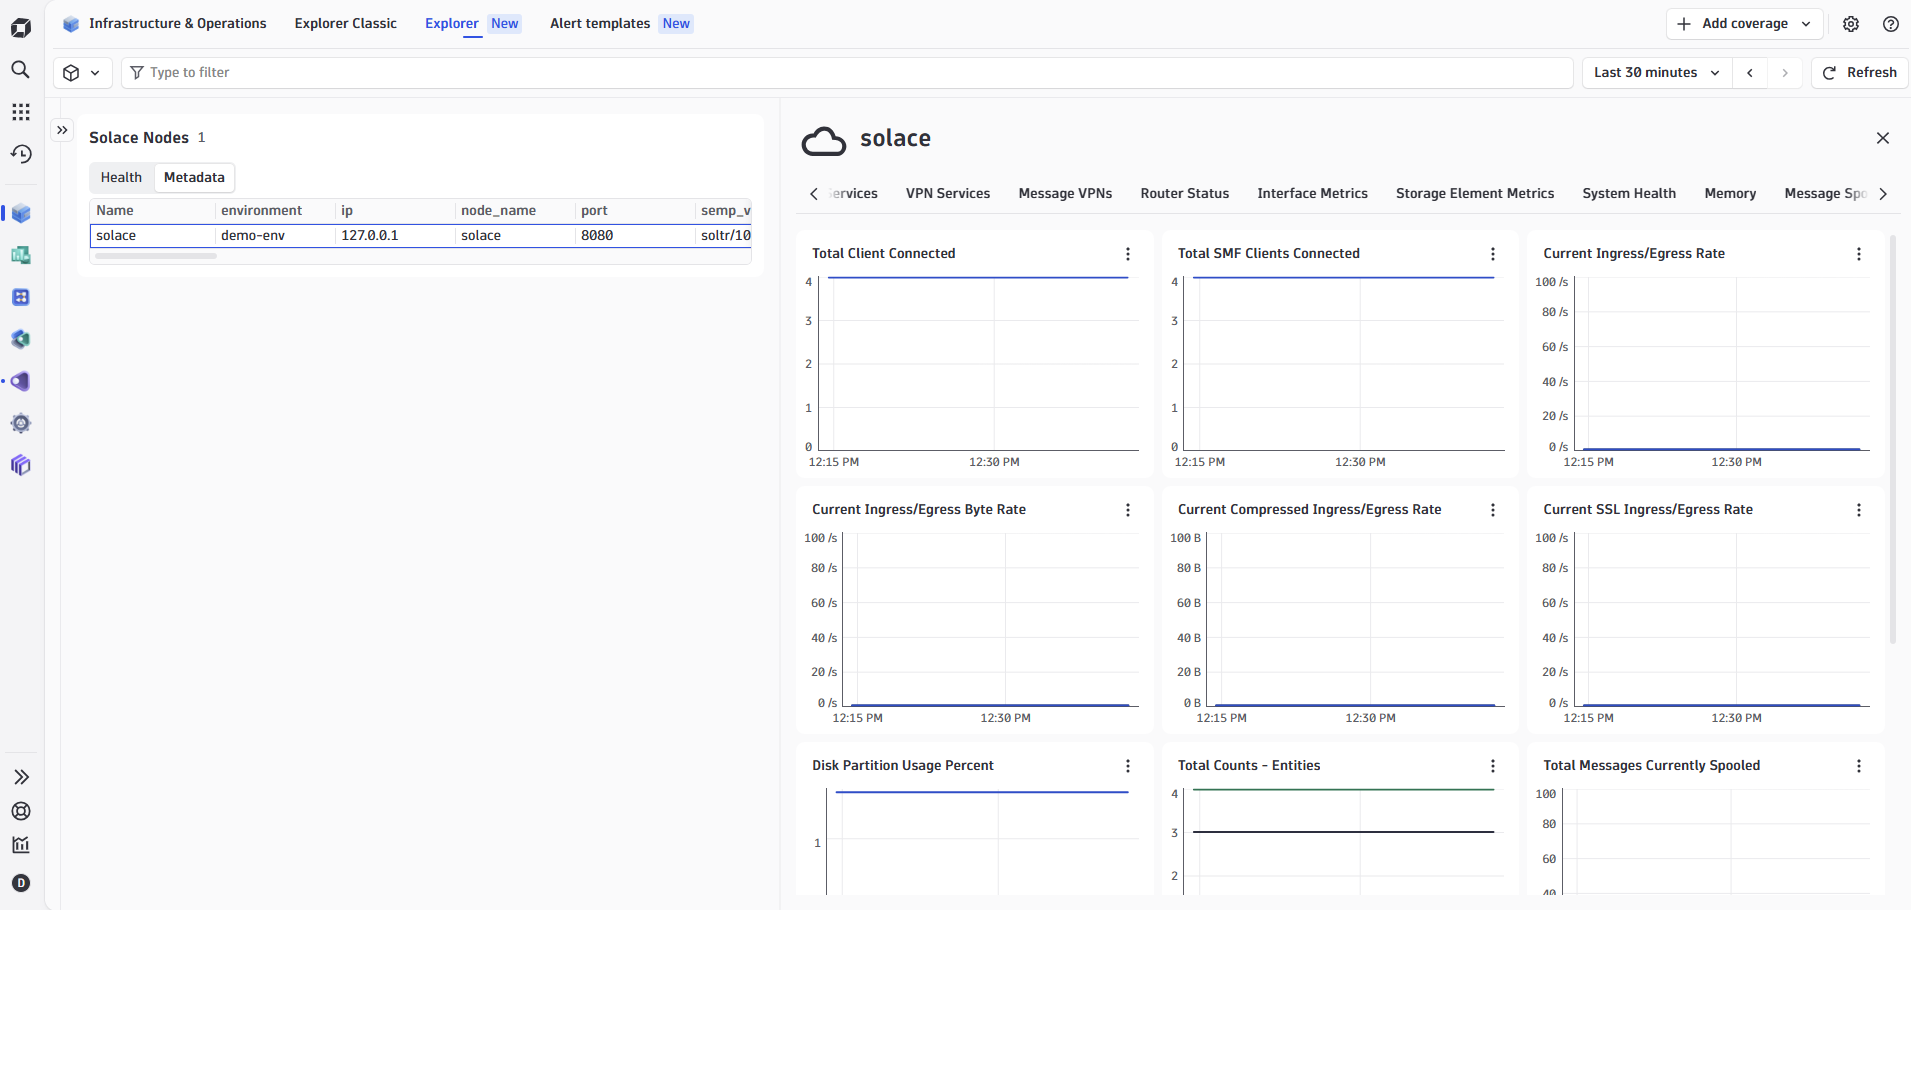Switch to the Metadata tab

(x=194, y=178)
